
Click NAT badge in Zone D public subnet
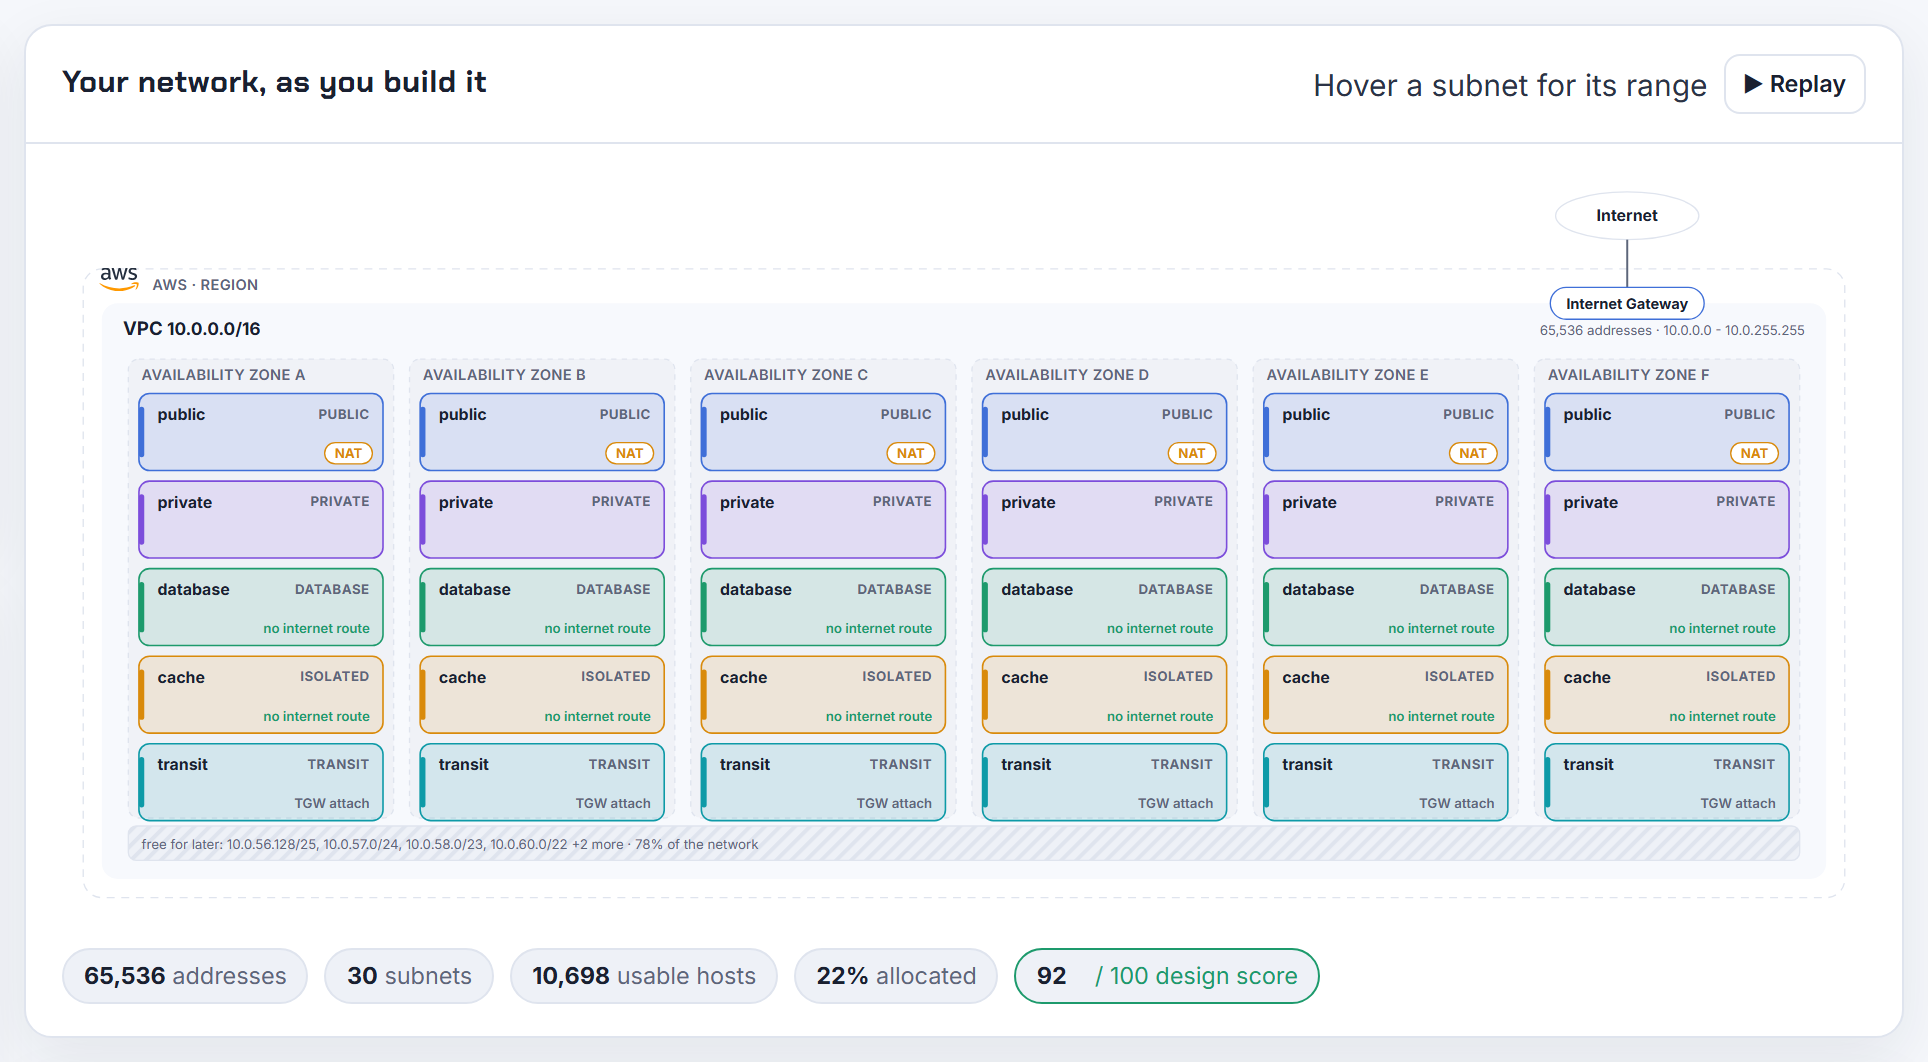pos(1191,453)
